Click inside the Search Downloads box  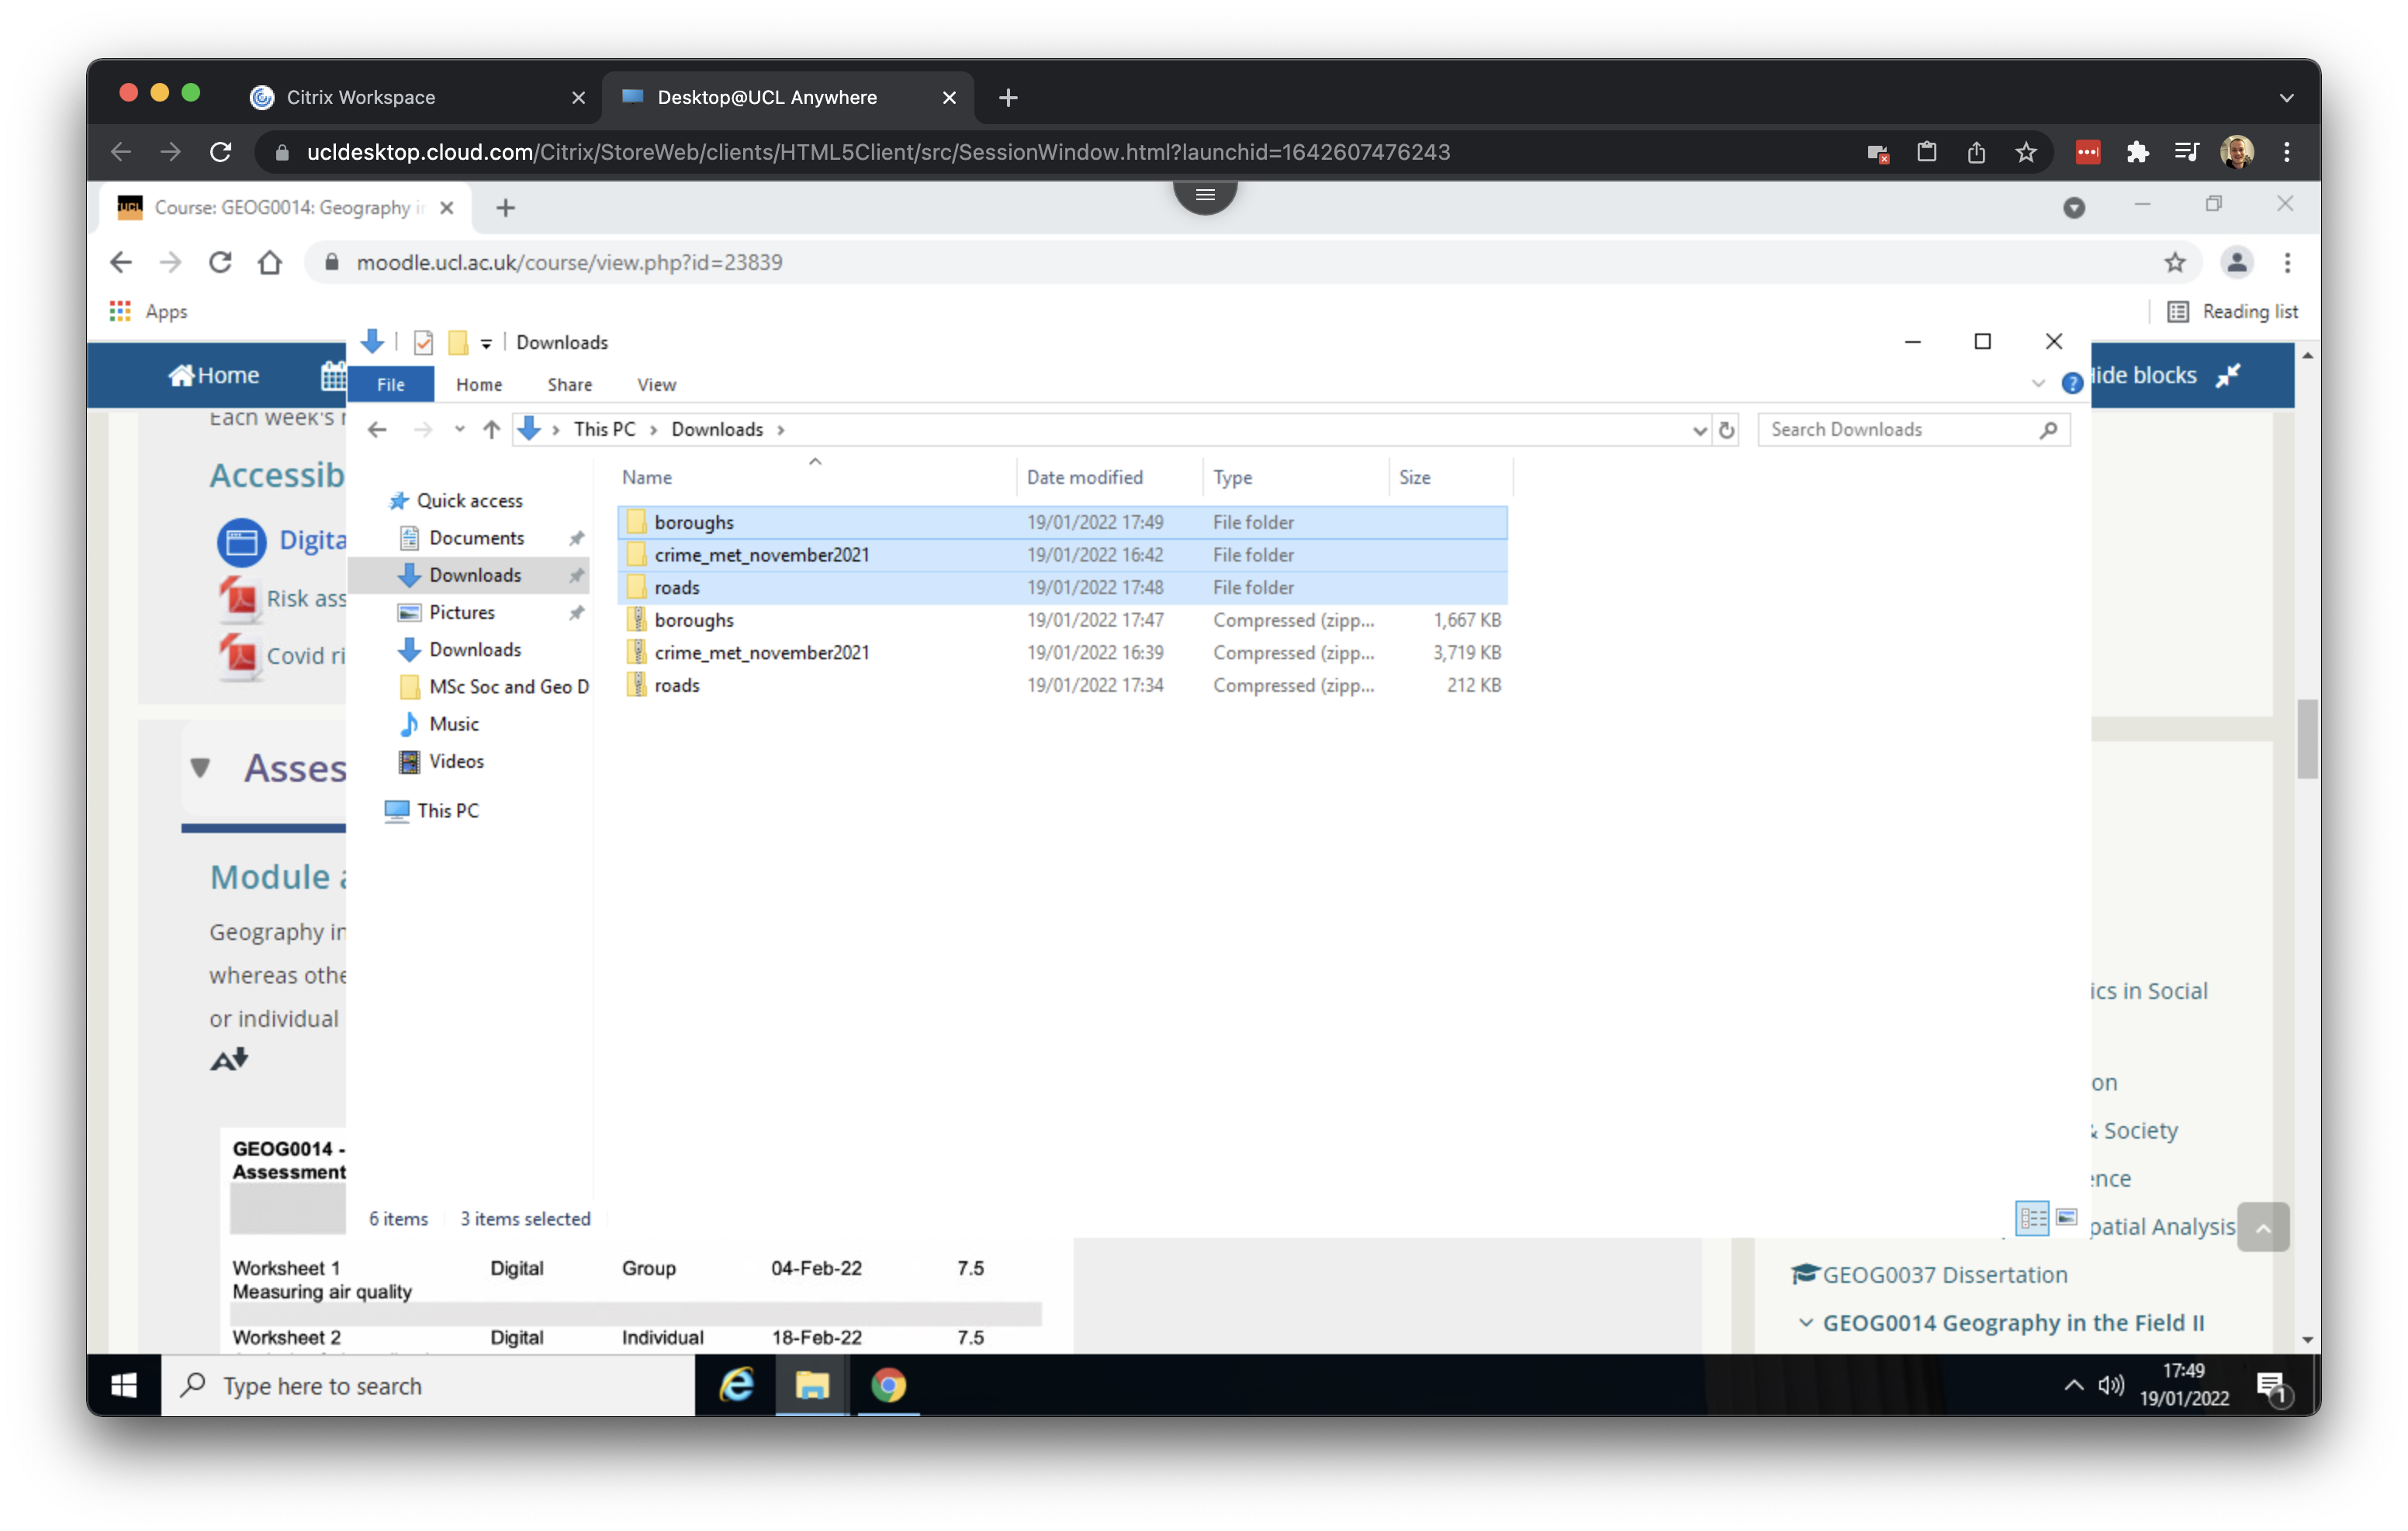pos(1900,429)
